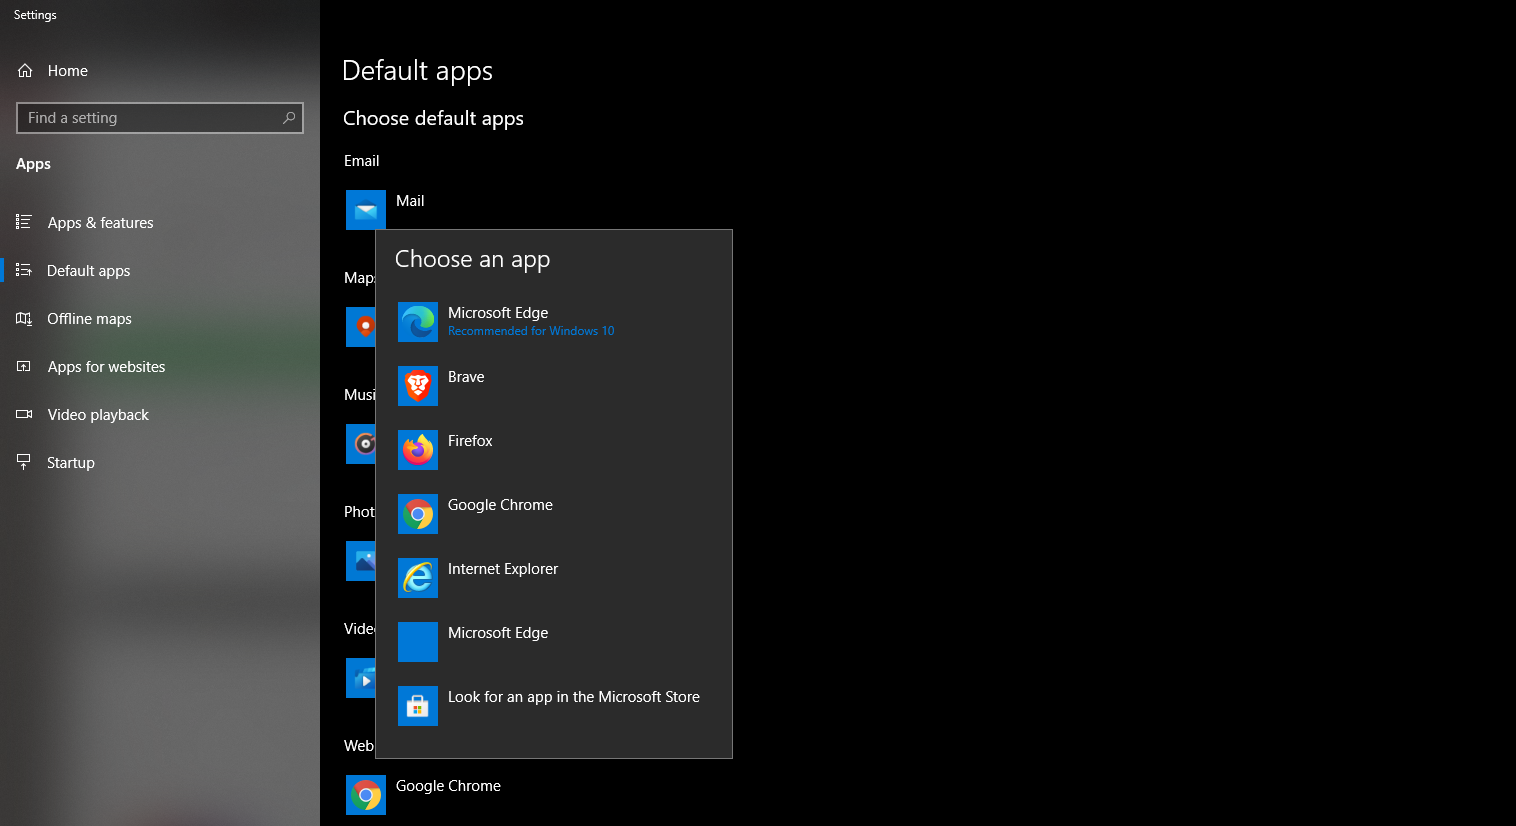
Task: Pick the Google Chrome icon in popup
Action: [417, 514]
